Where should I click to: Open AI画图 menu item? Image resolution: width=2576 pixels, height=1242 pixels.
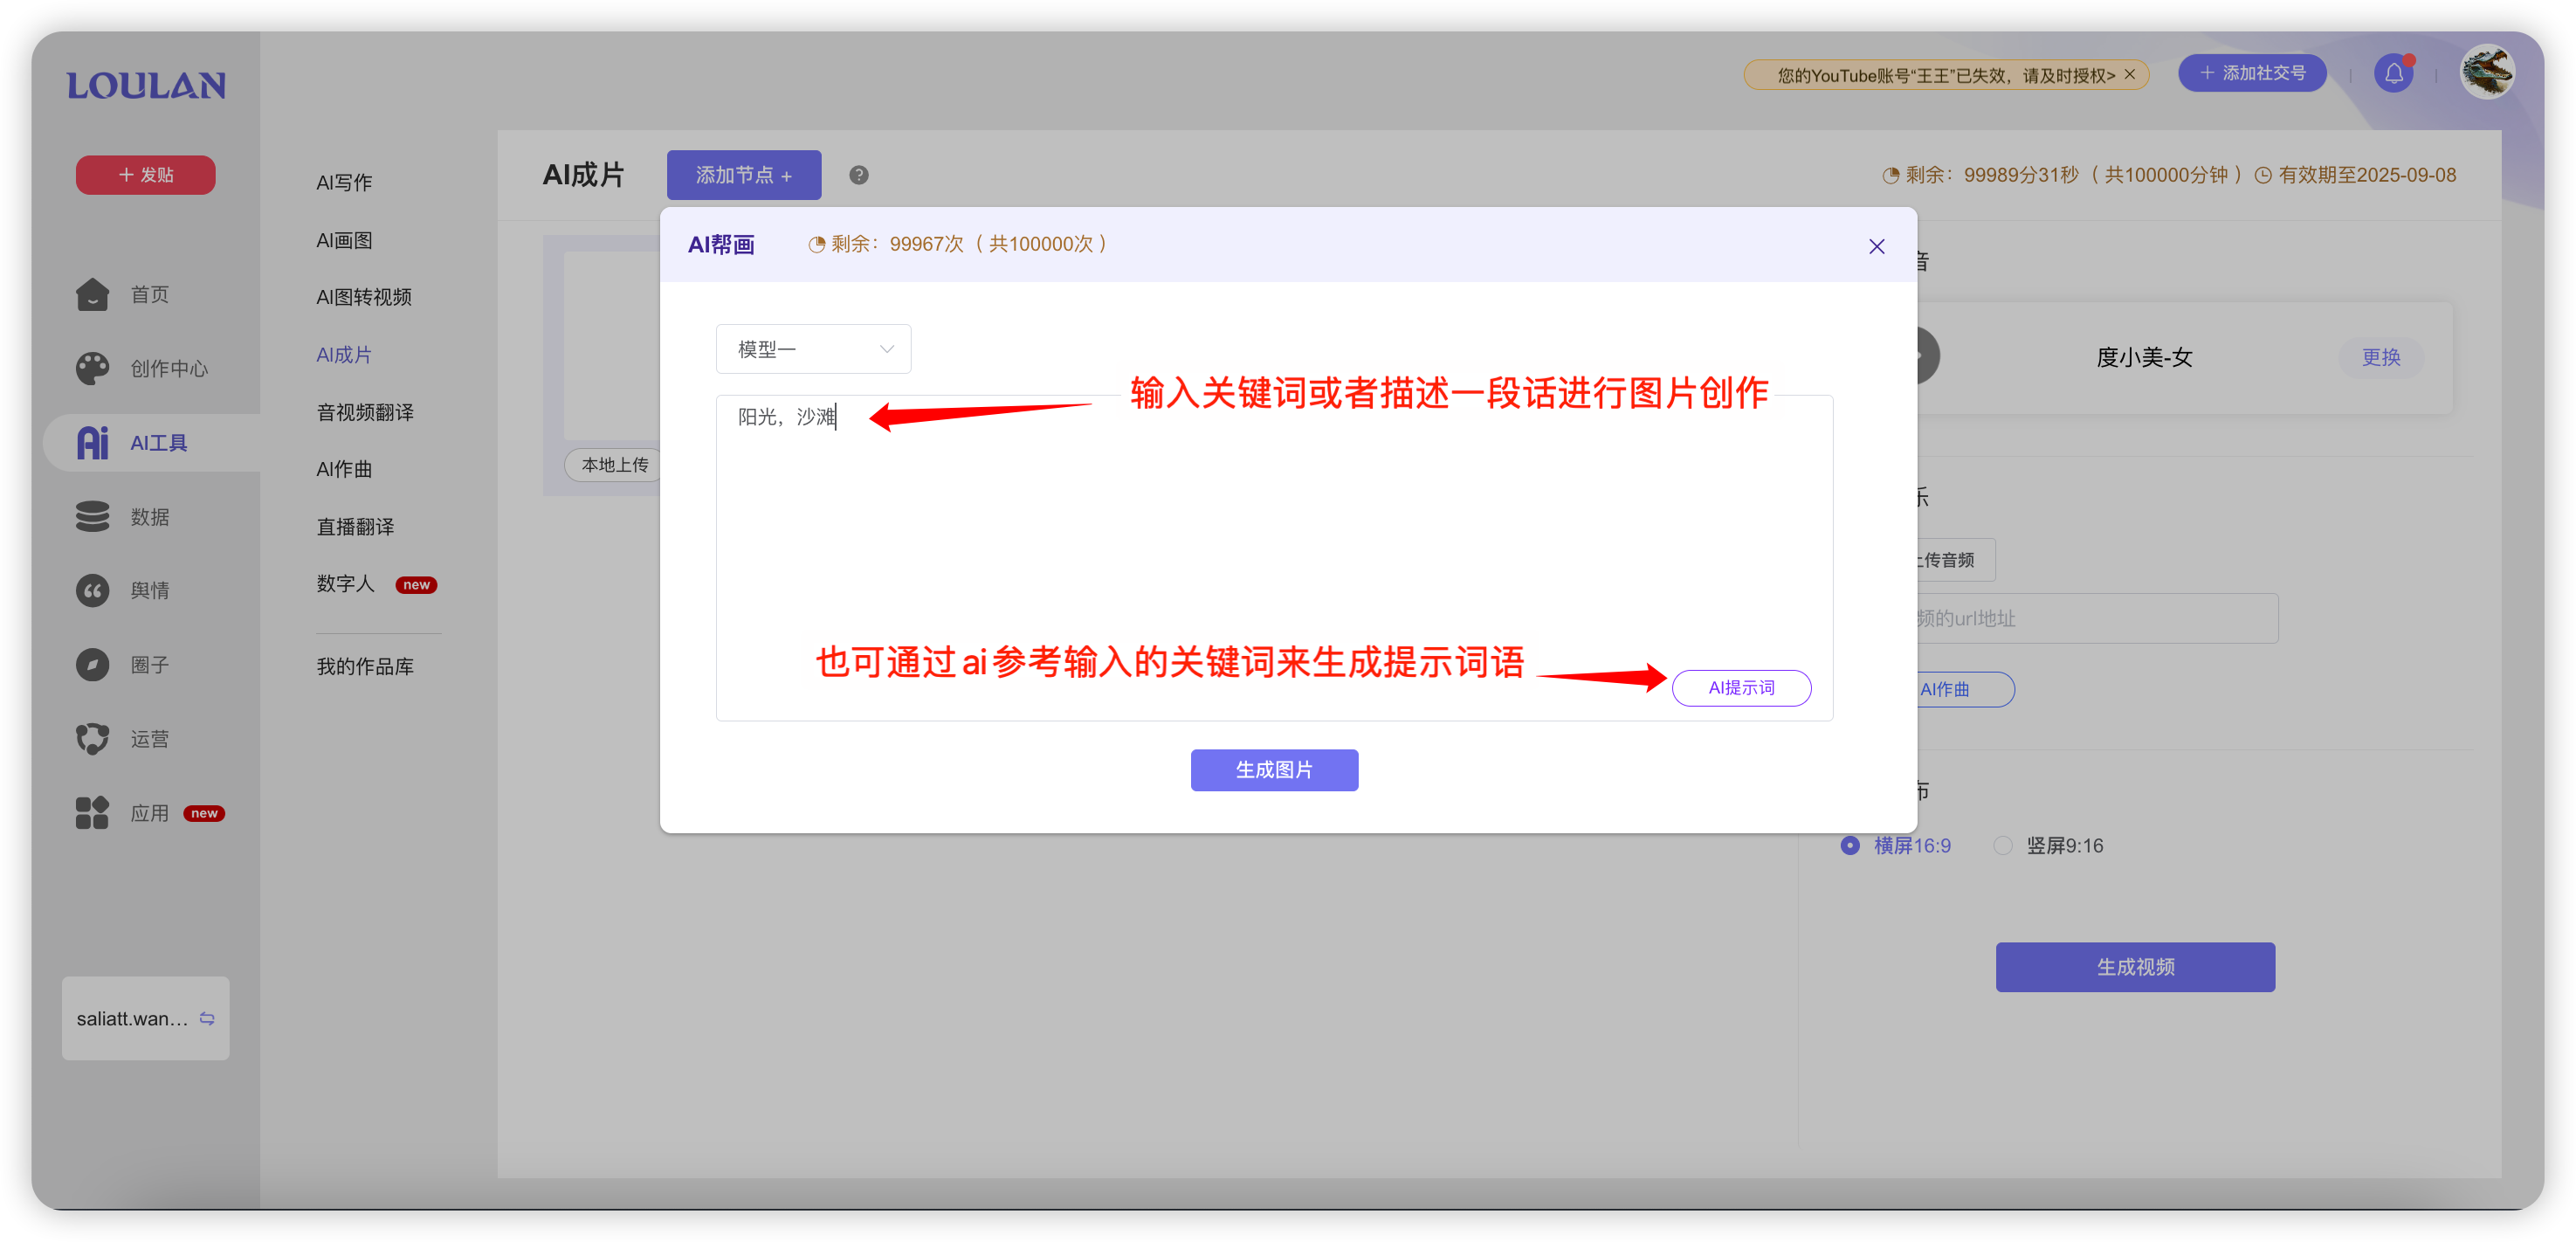click(344, 240)
